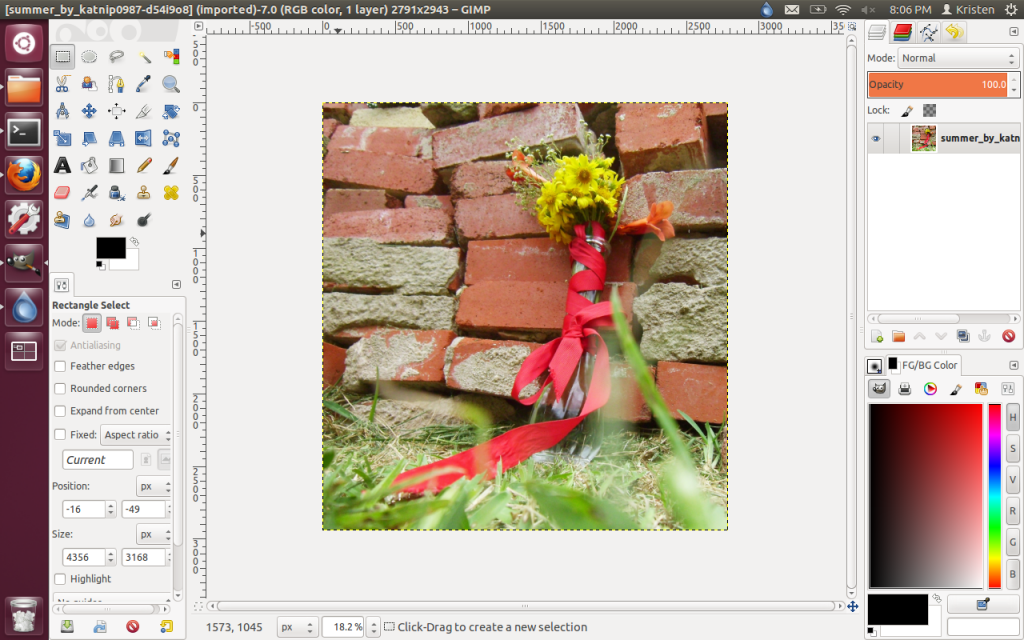Choose the Blur/Sharpen droplet tool
This screenshot has height=640, width=1024.
pyautogui.click(x=89, y=220)
